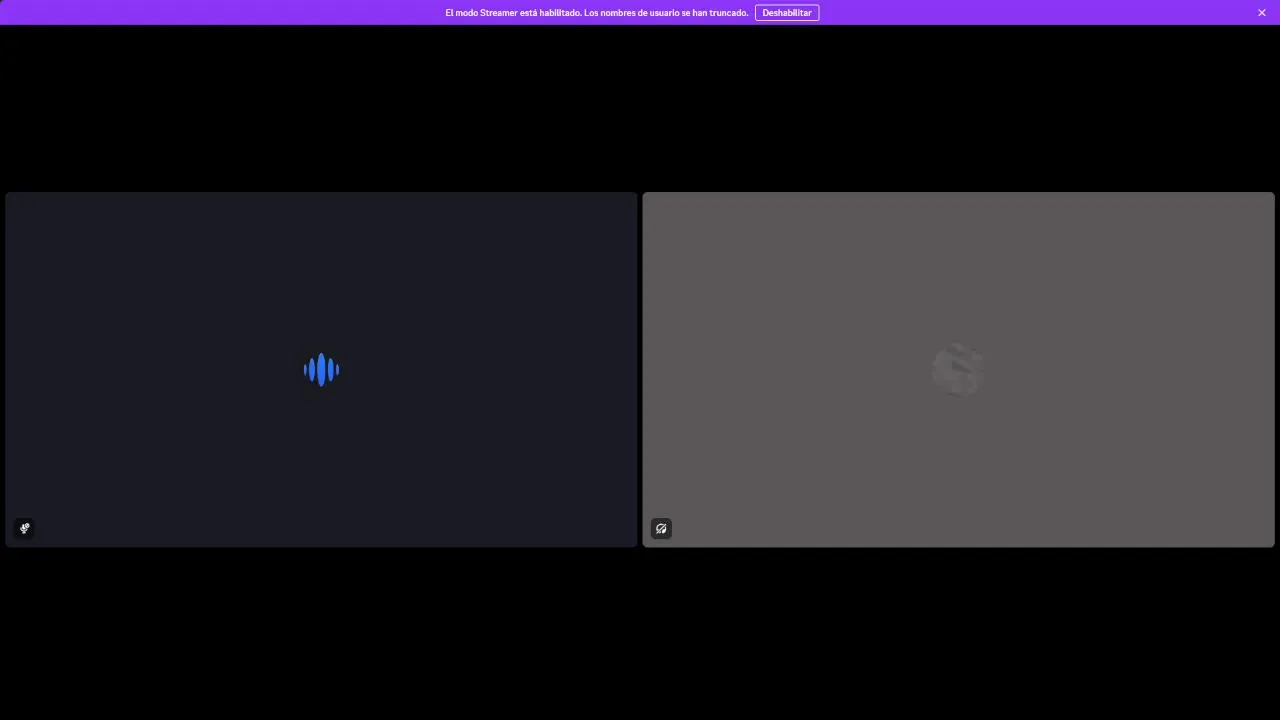1280x720 pixels.
Task: Click the Deshabilitar button in the Streamer banner
Action: [x=787, y=13]
